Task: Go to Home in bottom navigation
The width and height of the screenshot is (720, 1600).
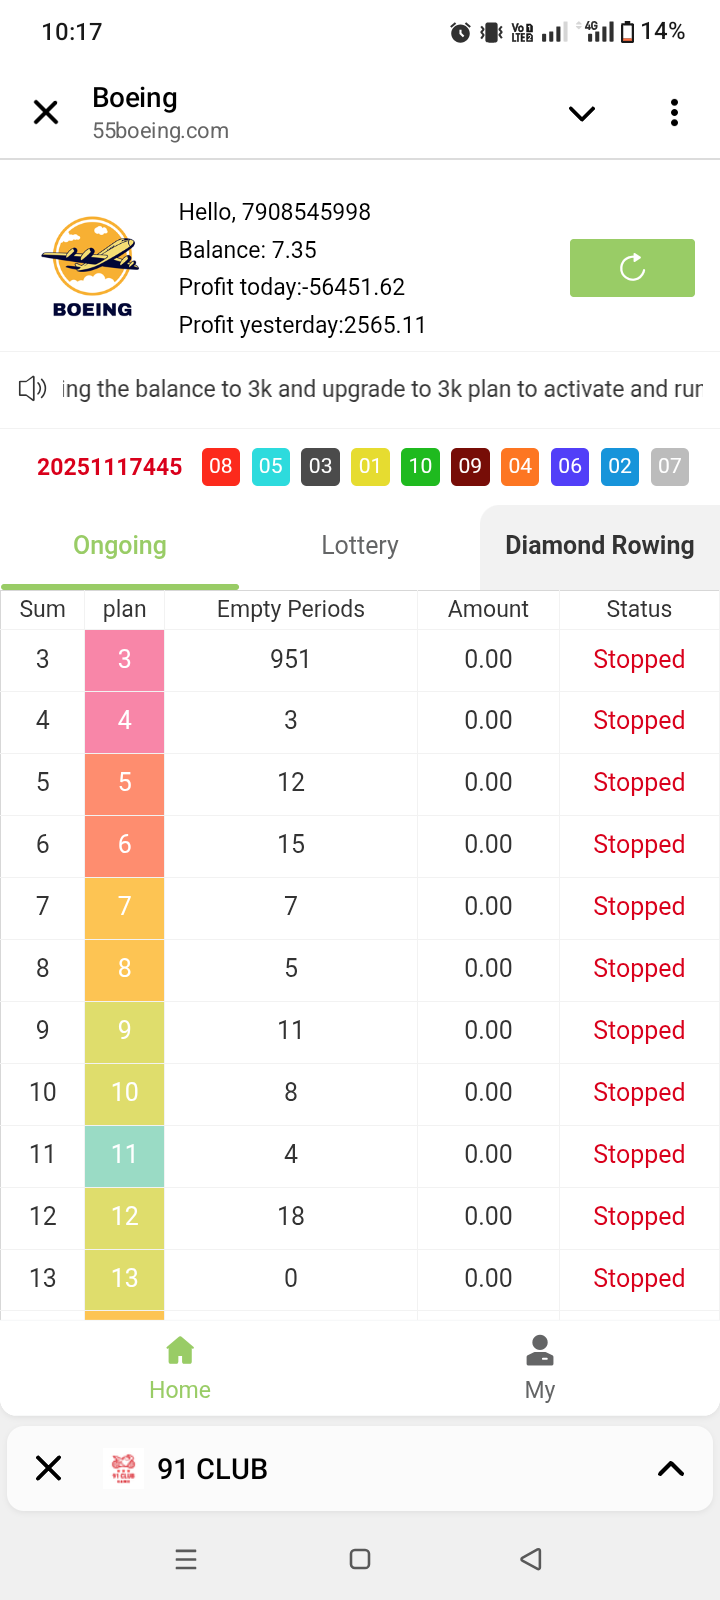Action: coord(180,1367)
